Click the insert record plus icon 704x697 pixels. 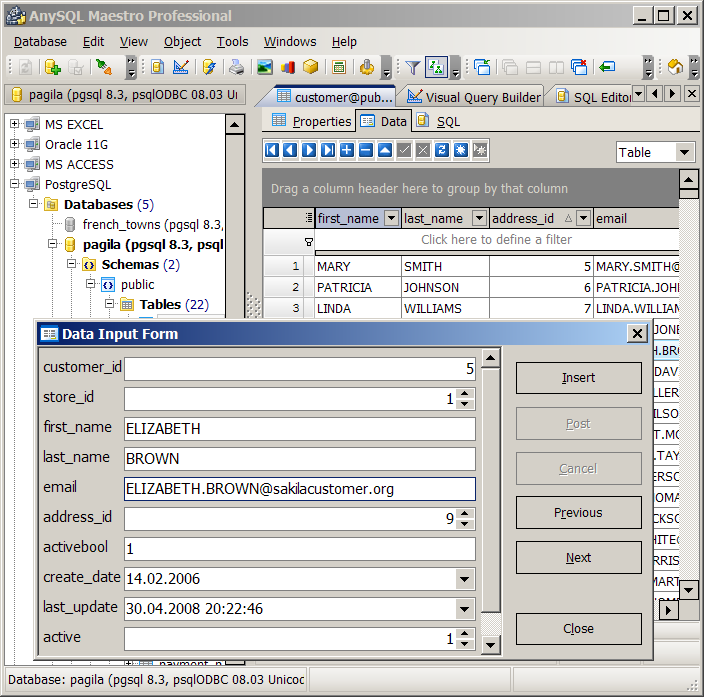(347, 150)
